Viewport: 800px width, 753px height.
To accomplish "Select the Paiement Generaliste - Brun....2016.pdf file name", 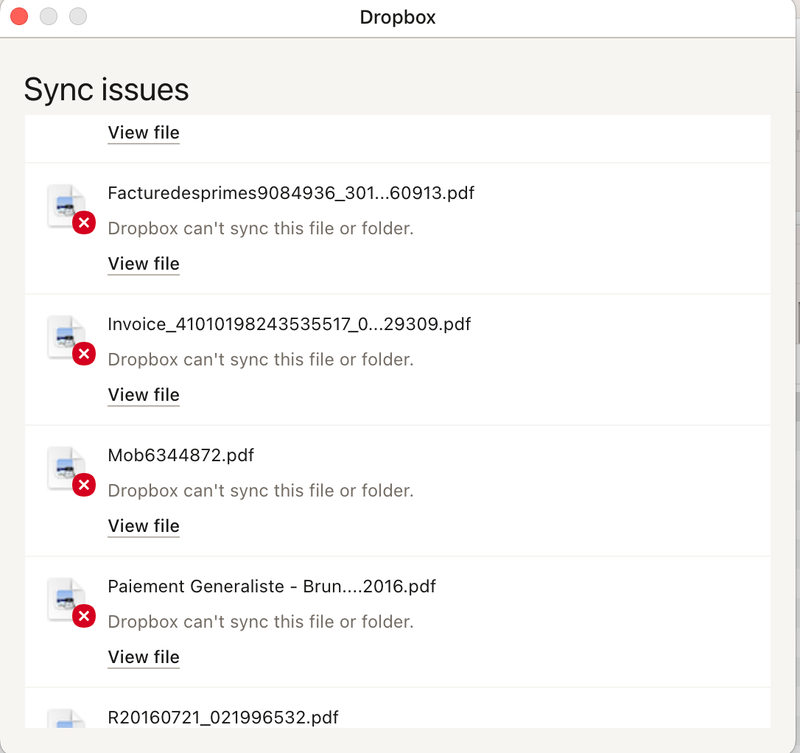I will [x=271, y=586].
